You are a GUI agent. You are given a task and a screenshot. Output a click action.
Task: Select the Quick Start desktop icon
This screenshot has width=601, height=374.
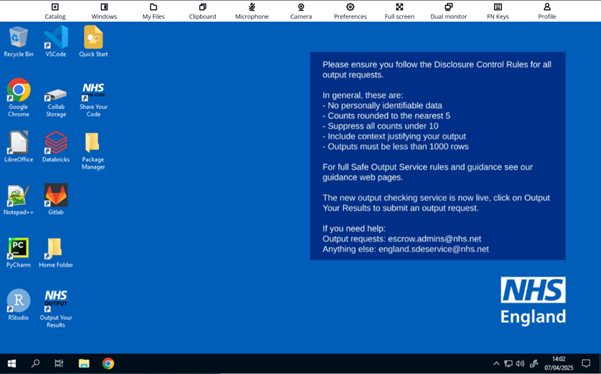coord(93,41)
